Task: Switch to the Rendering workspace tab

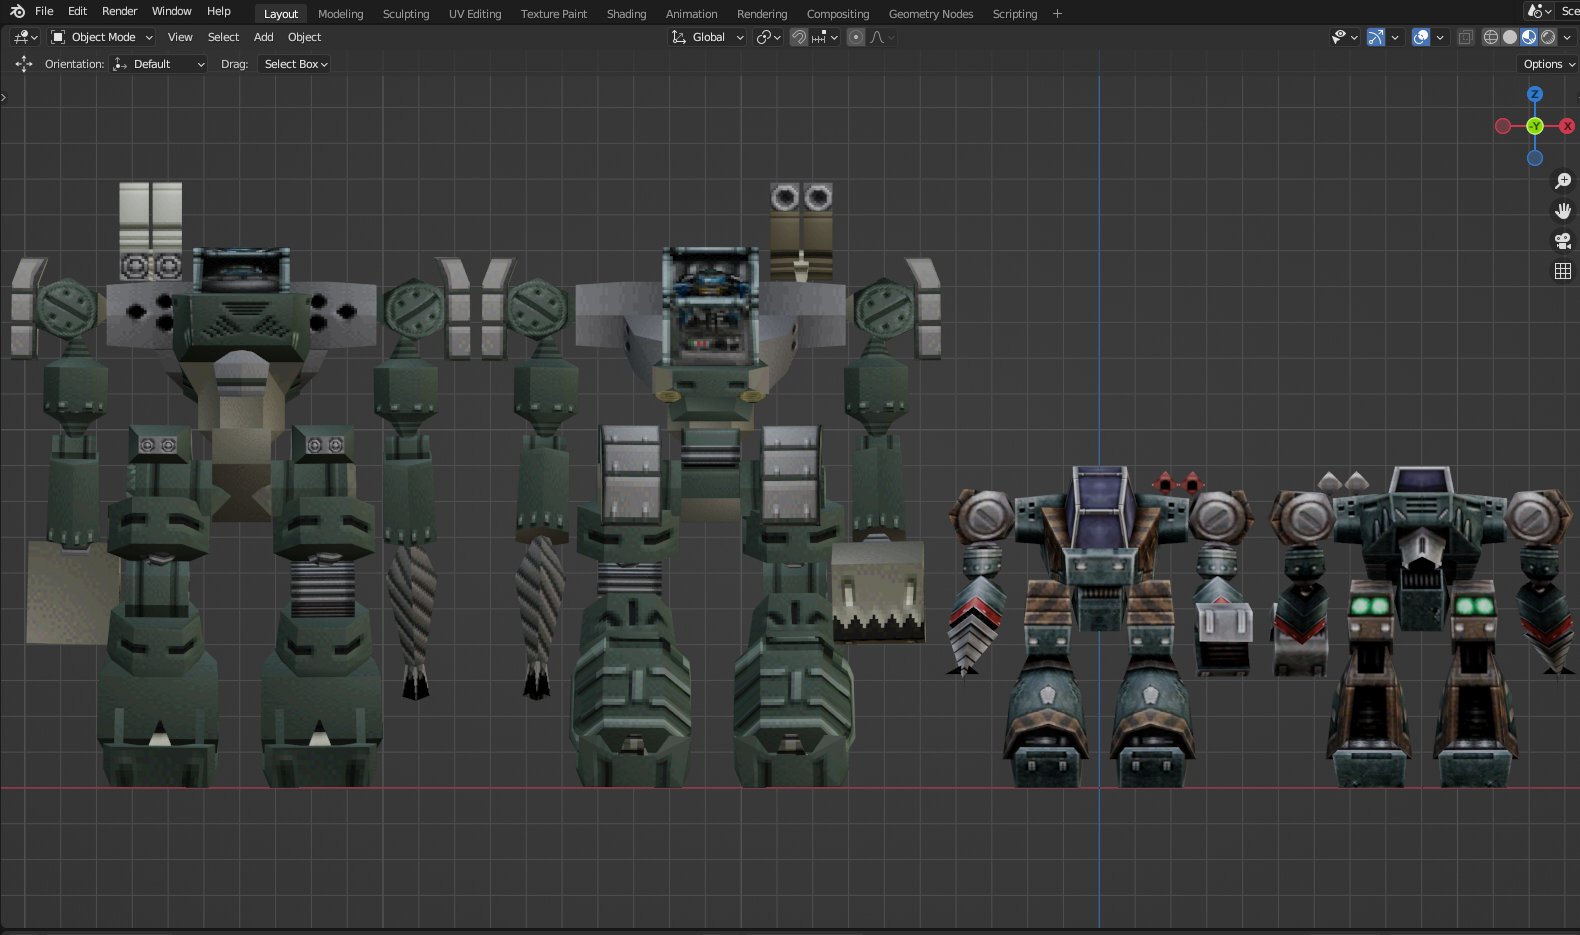Action: pyautogui.click(x=762, y=14)
